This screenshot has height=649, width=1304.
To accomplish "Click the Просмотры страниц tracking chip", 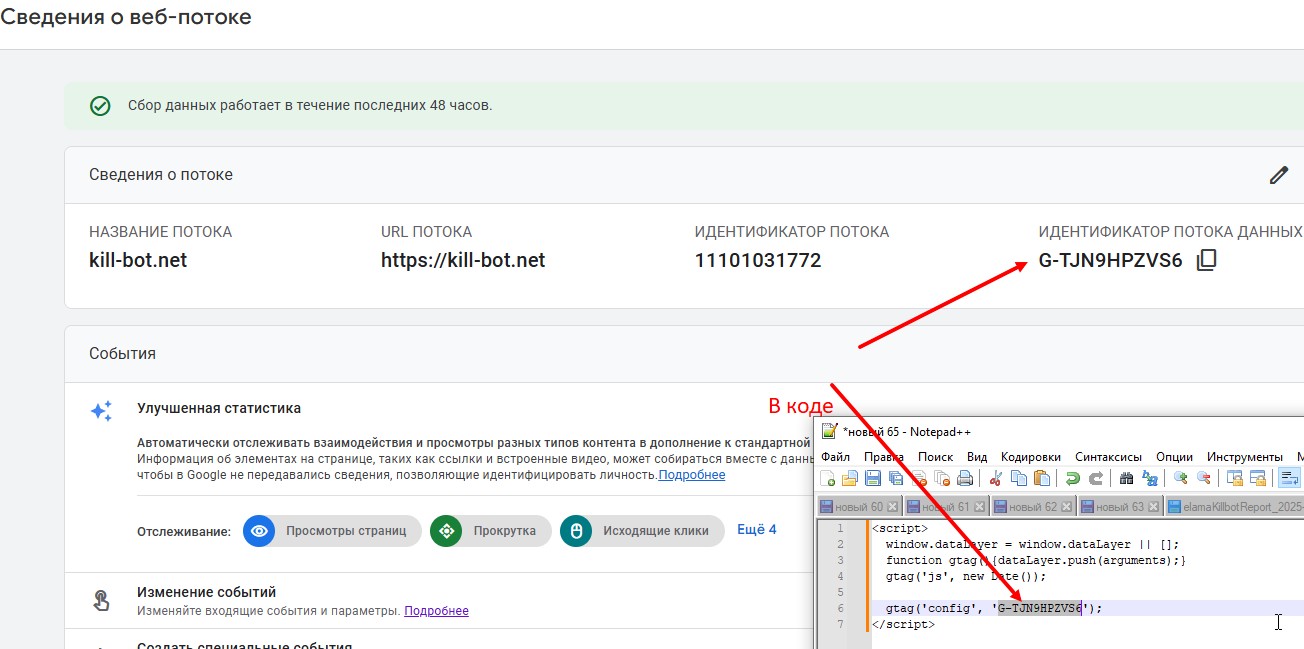I will 332,531.
